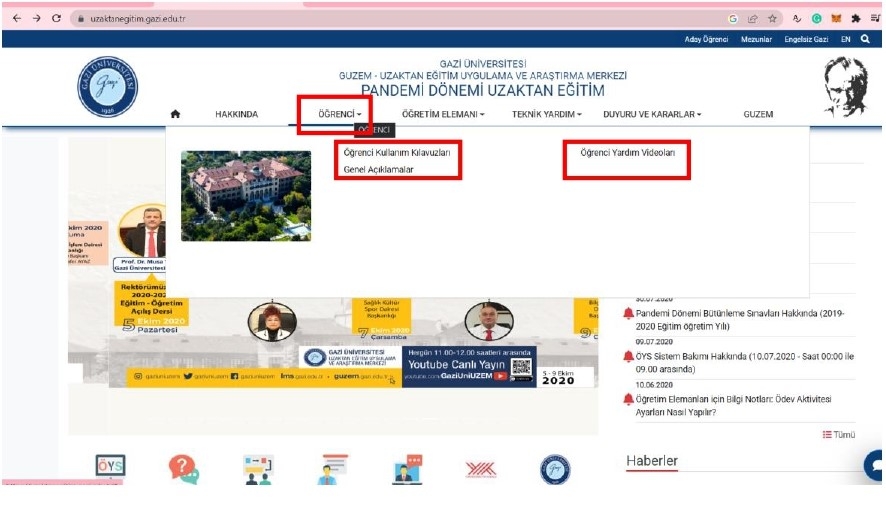Click the bell beside Pandemi Dönemi Bütünleme
This screenshot has height=507, width=886.
pyautogui.click(x=628, y=313)
